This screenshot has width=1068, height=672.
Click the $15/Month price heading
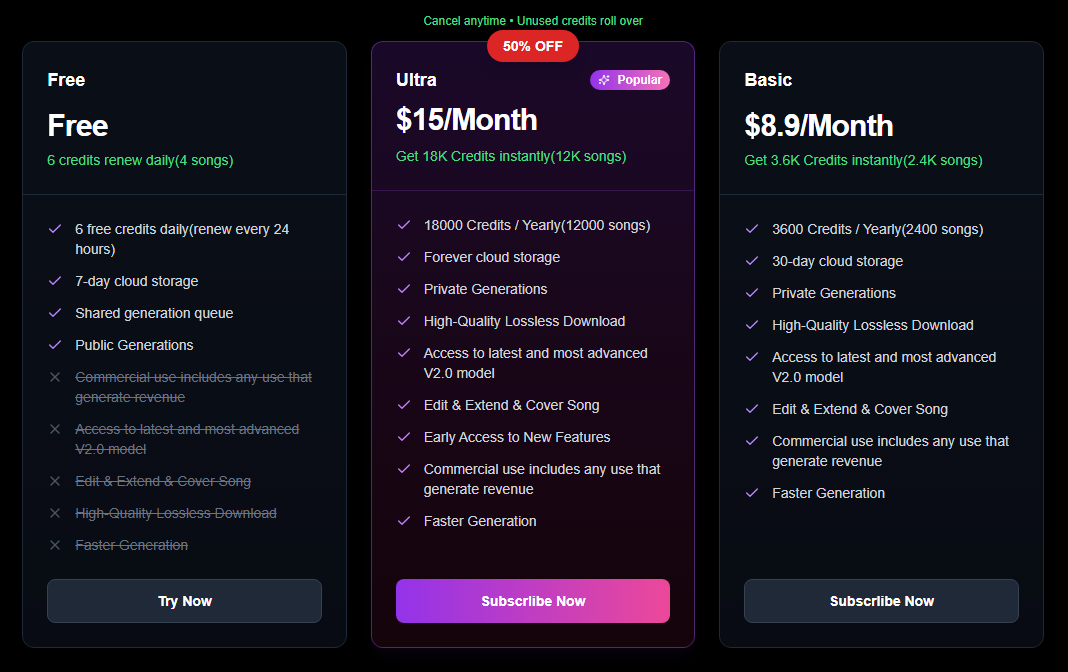(467, 120)
